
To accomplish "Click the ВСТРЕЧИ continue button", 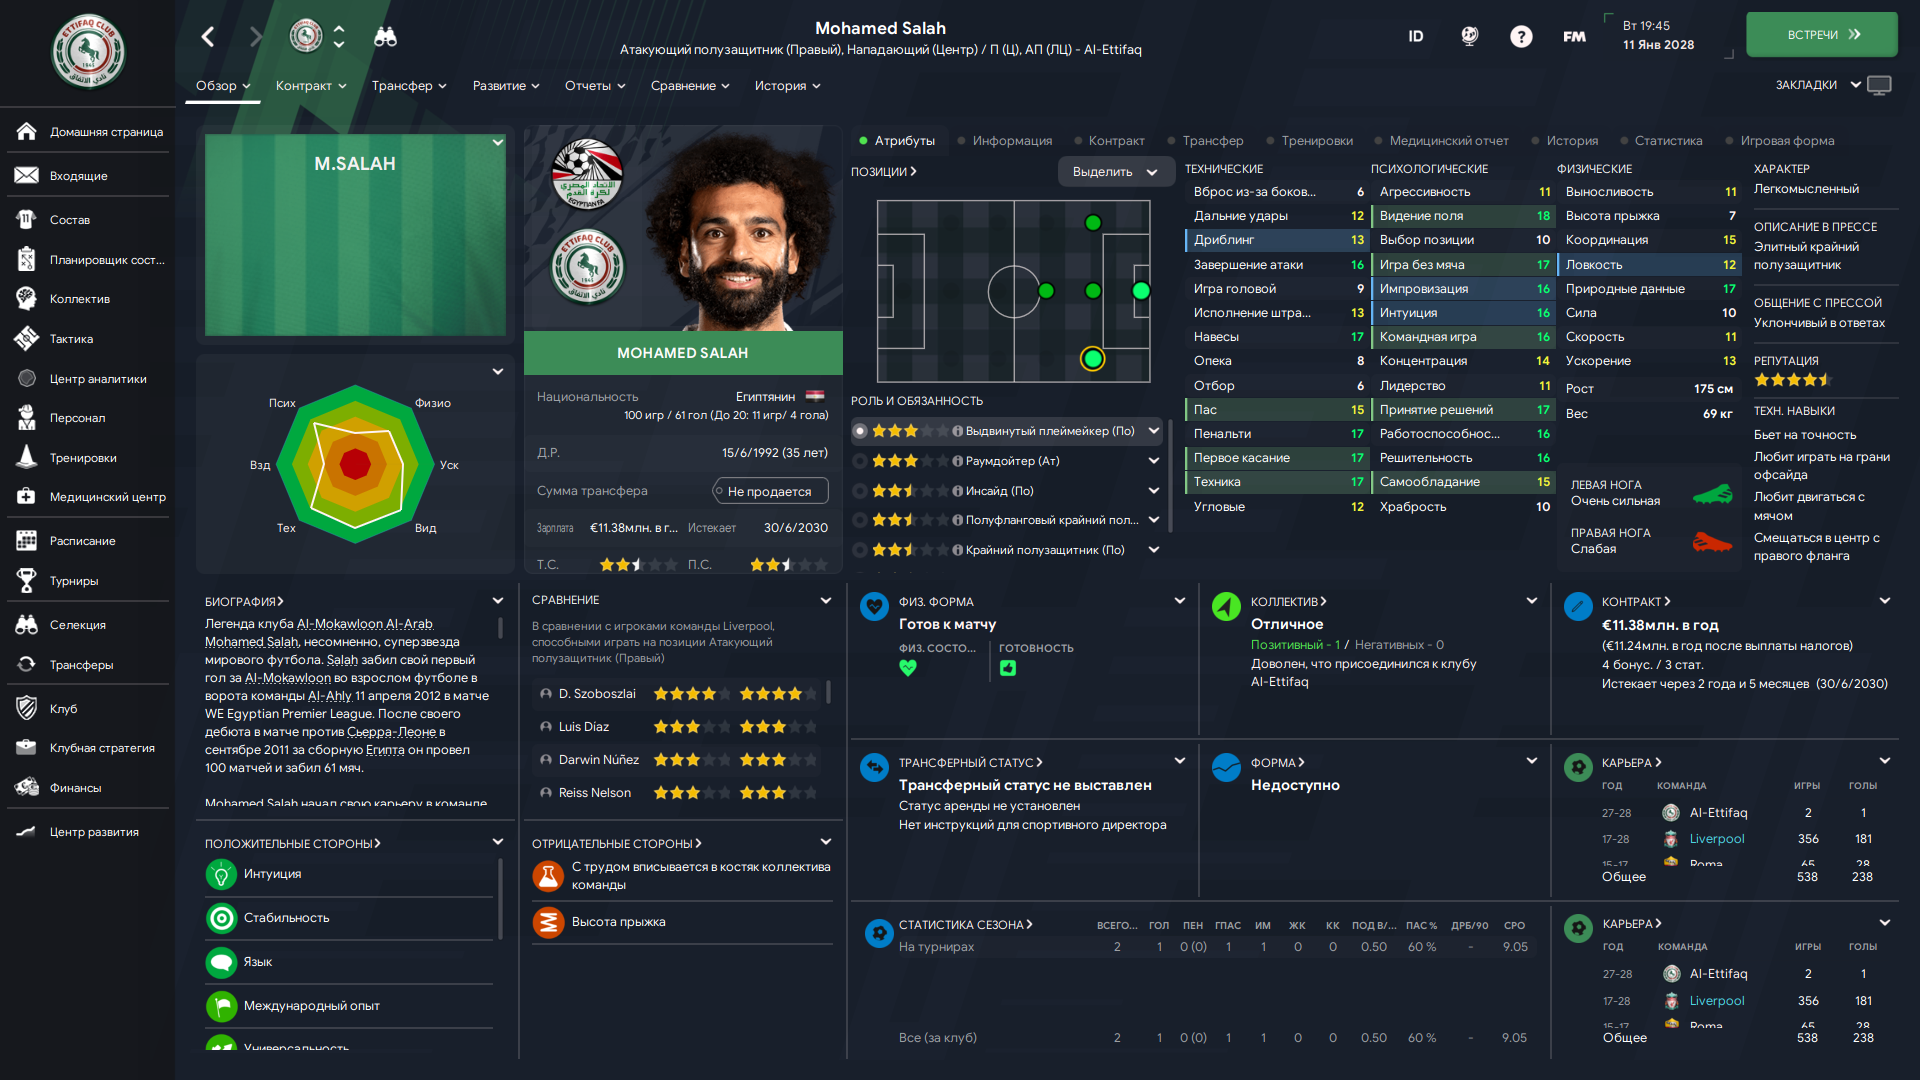I will [1822, 35].
